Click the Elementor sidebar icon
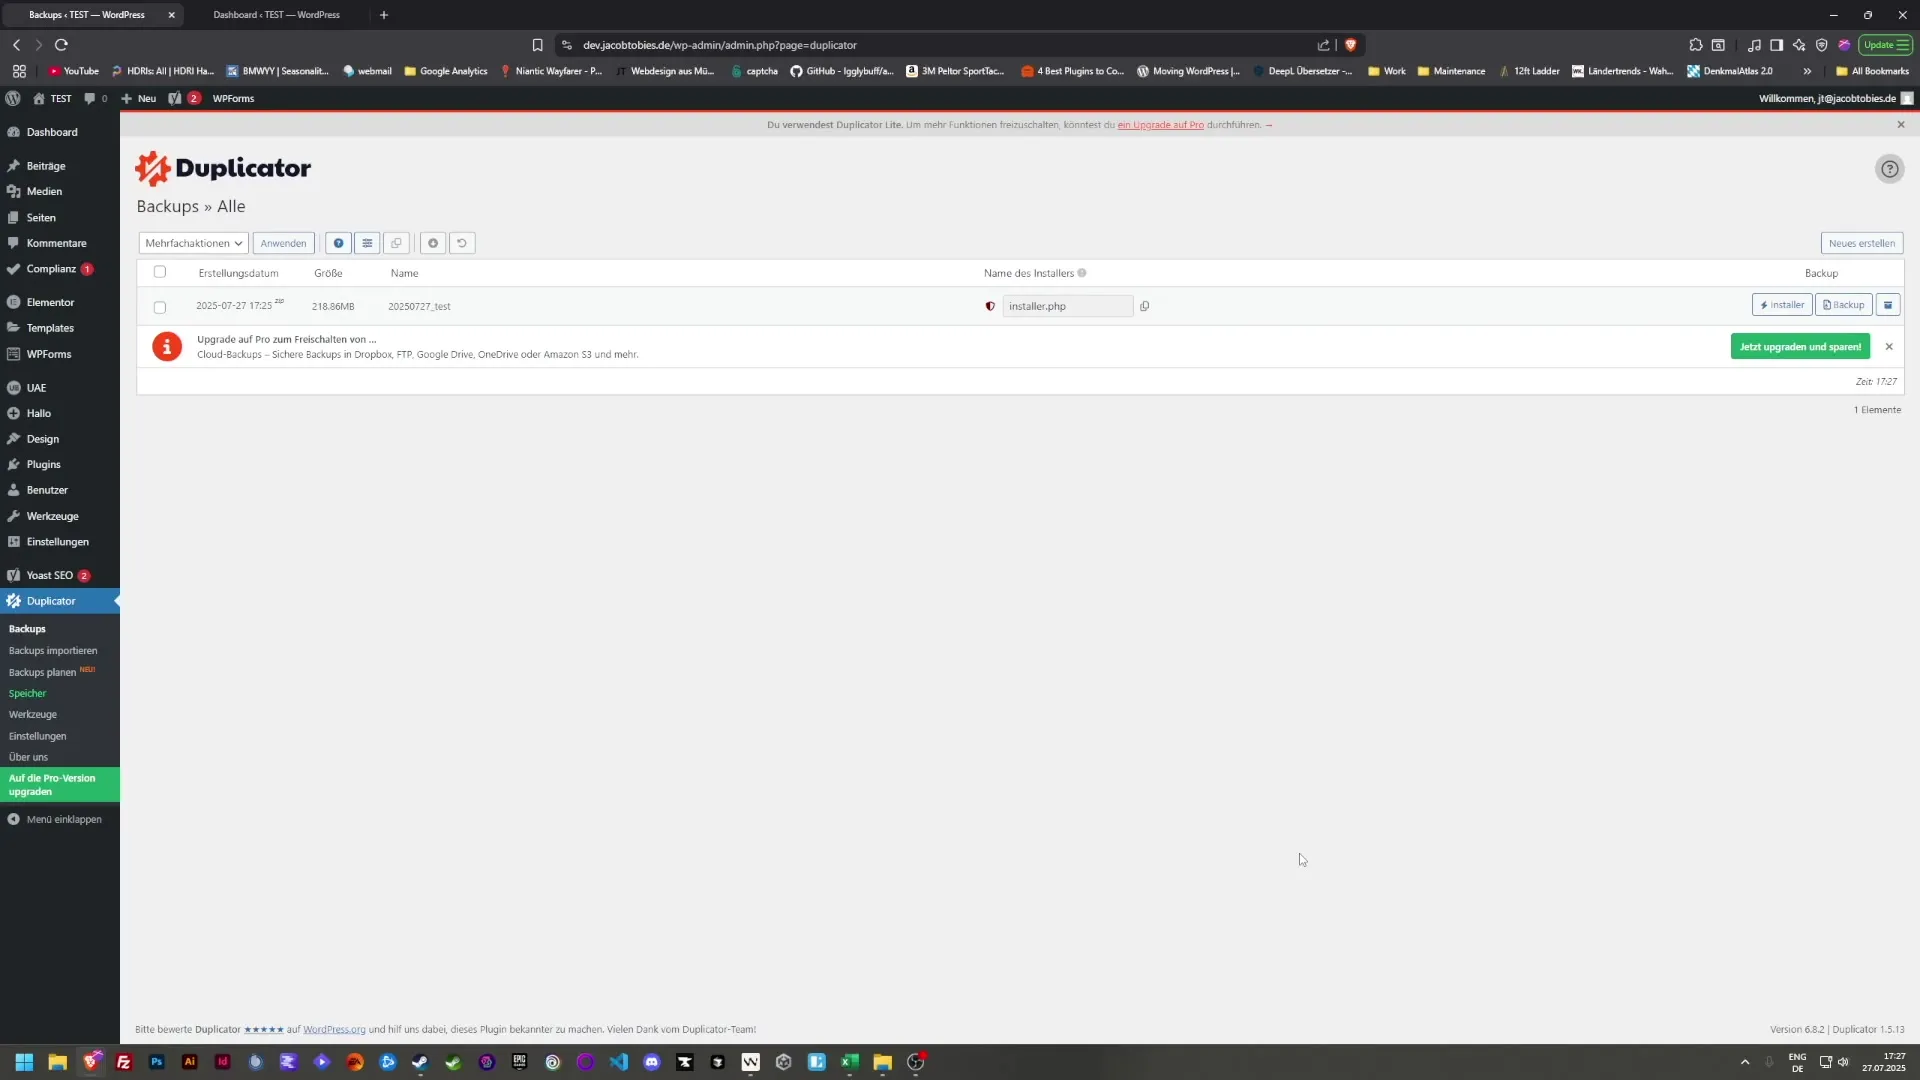This screenshot has height=1080, width=1920. coord(15,301)
